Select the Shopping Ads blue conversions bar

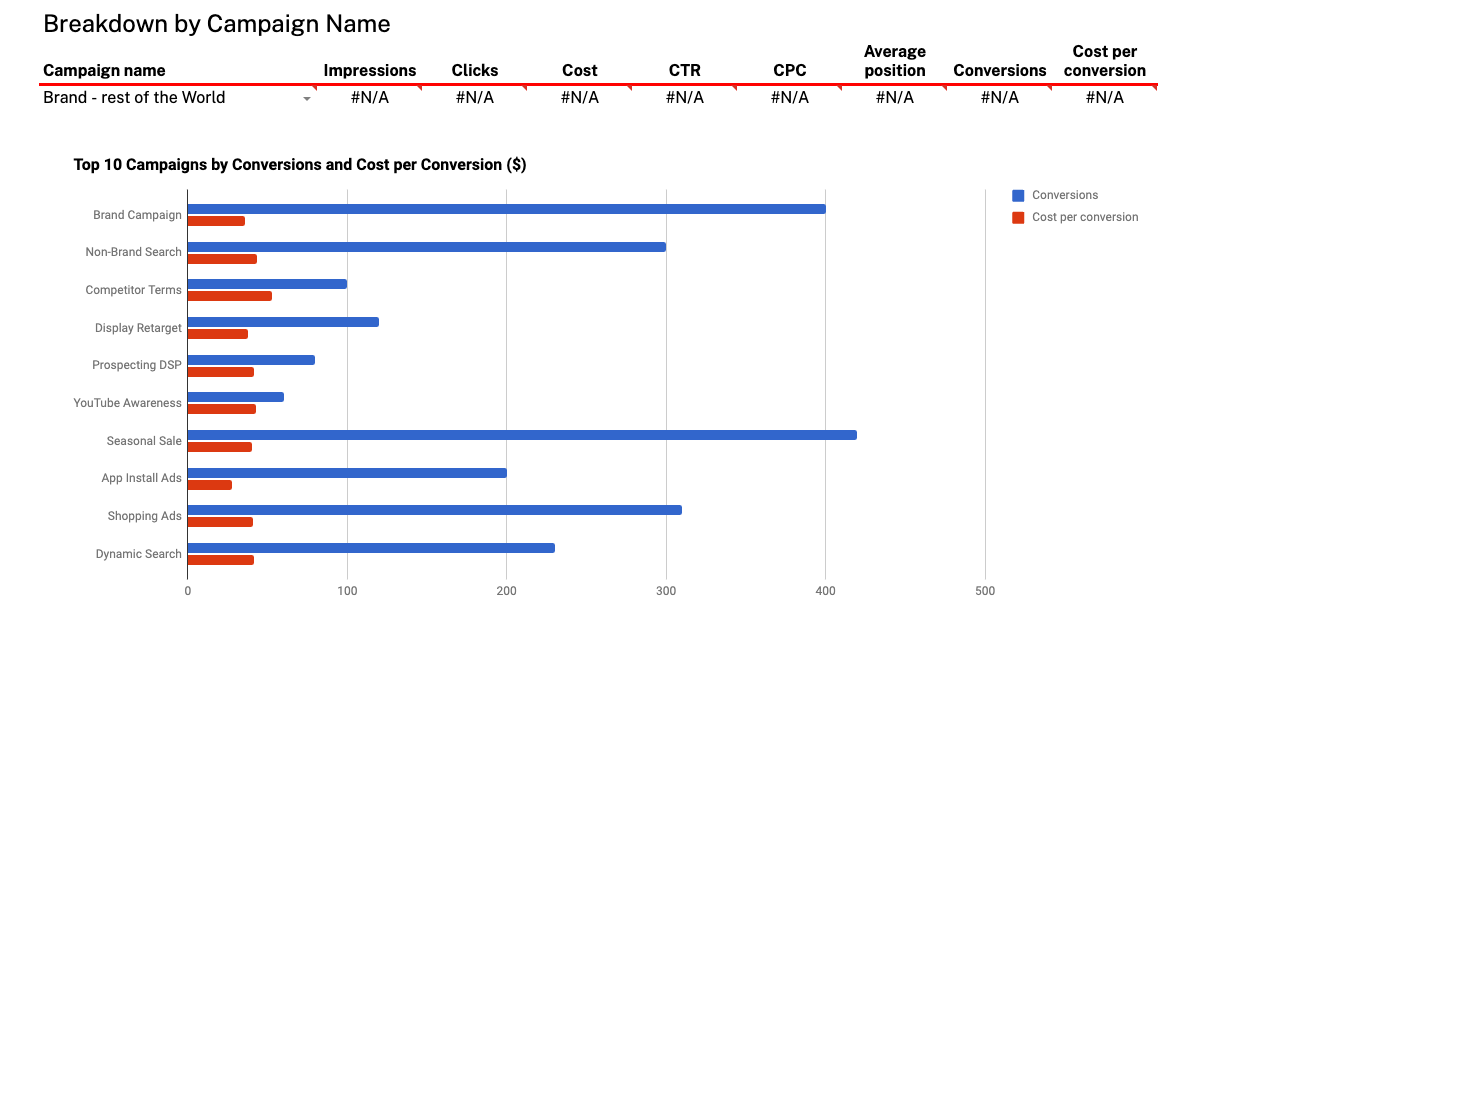coord(434,510)
